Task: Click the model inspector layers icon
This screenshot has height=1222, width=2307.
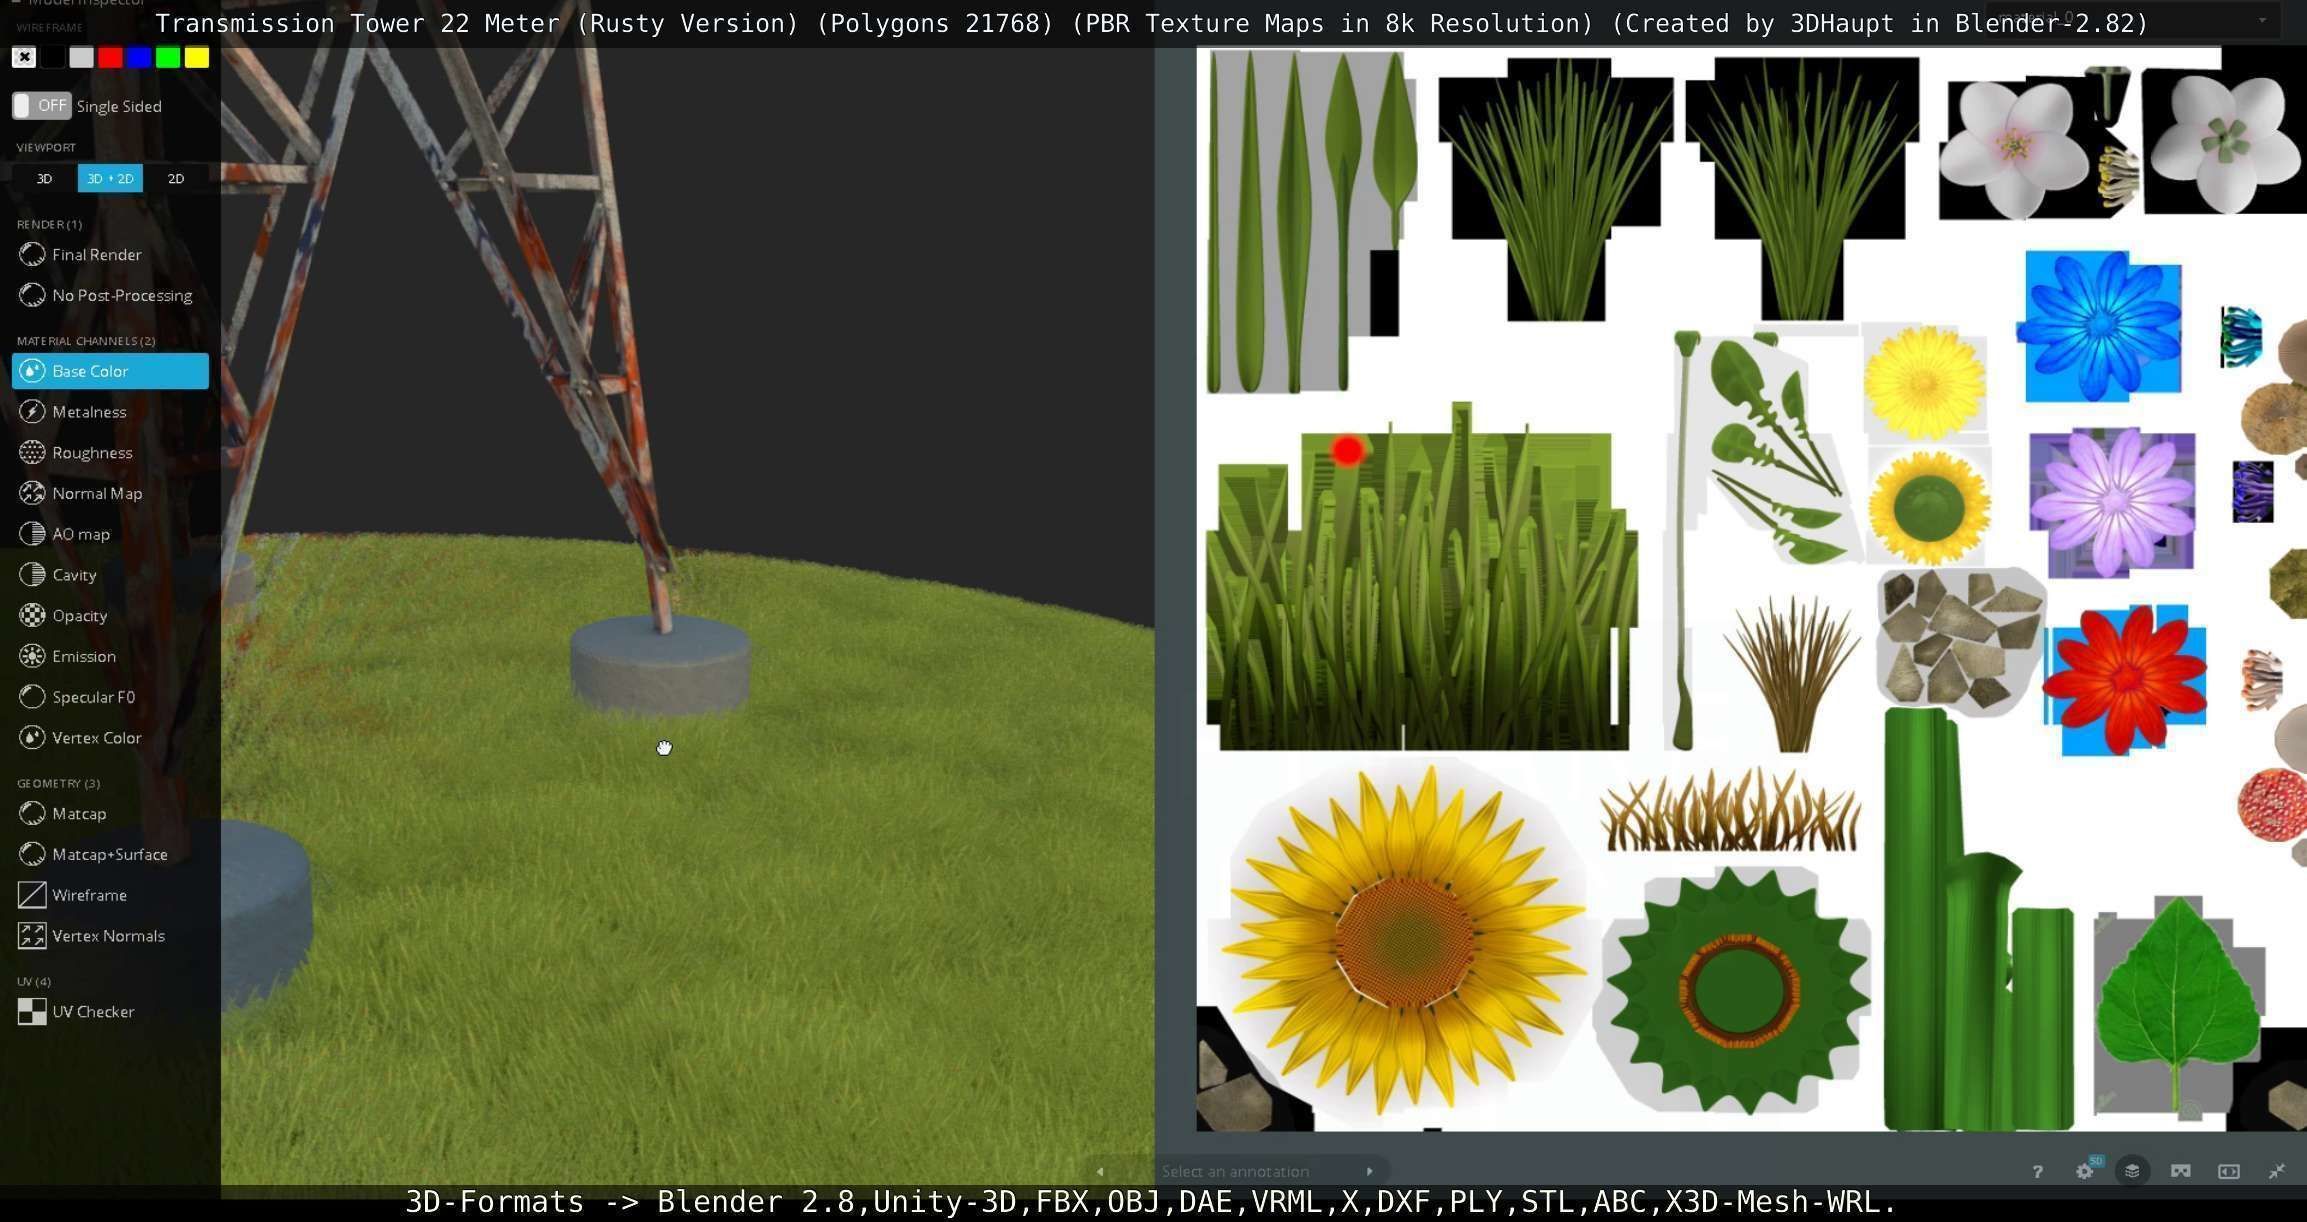Action: click(2132, 1171)
